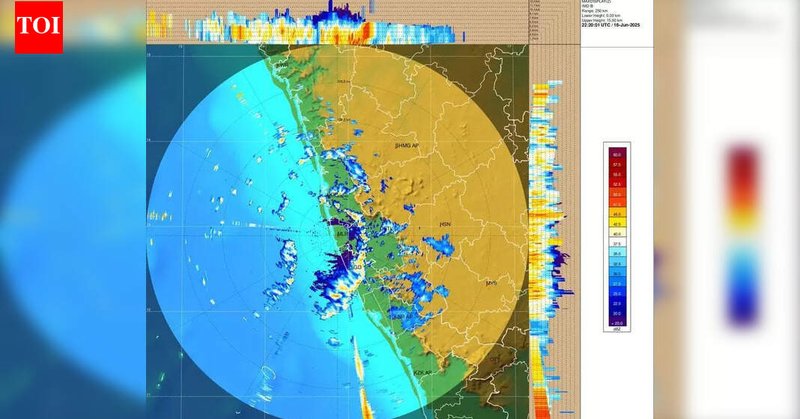Click the MYS label on the map
This screenshot has width=800, height=419.
coord(491,283)
